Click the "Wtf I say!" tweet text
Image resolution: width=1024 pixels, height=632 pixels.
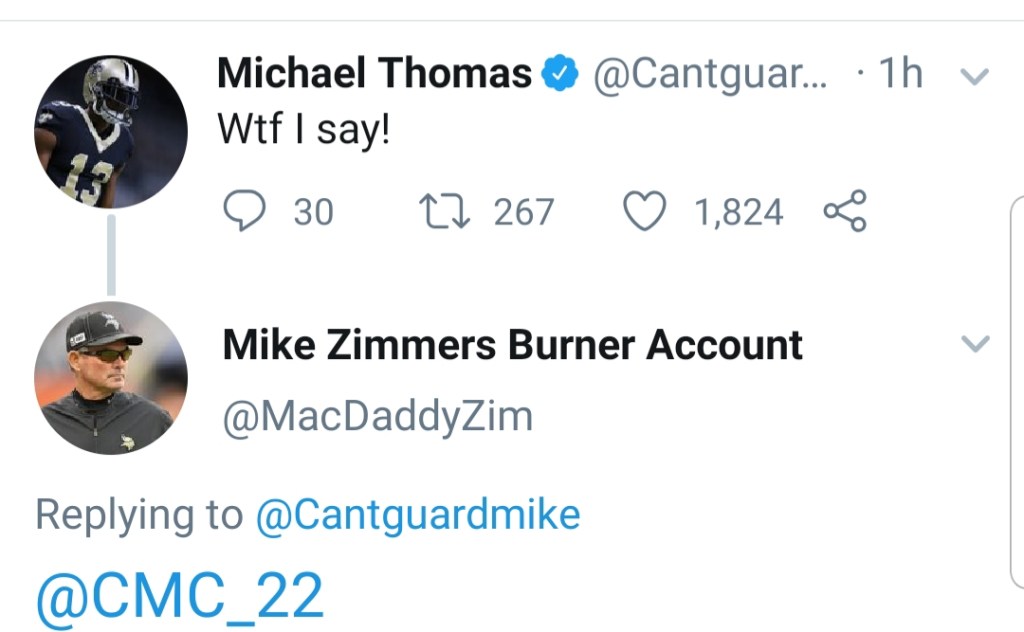tap(303, 131)
